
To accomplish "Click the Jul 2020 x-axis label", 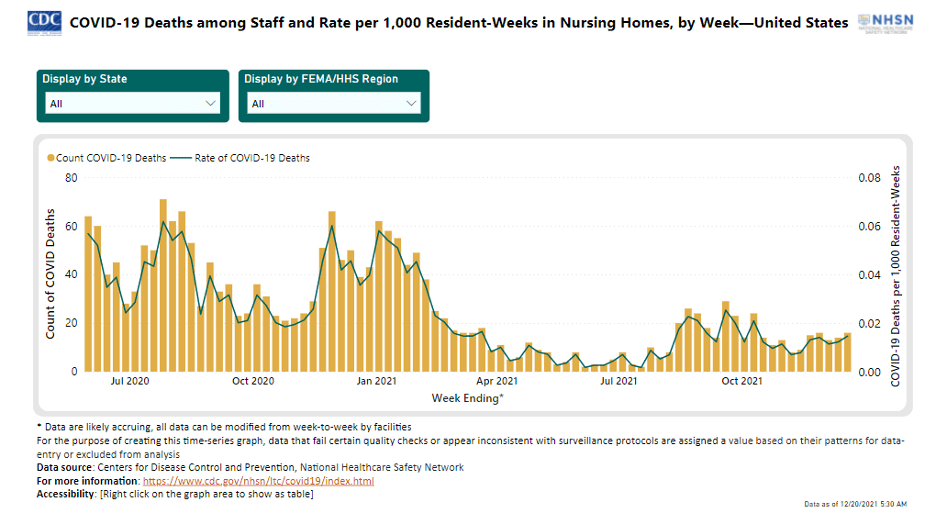I will [x=130, y=381].
